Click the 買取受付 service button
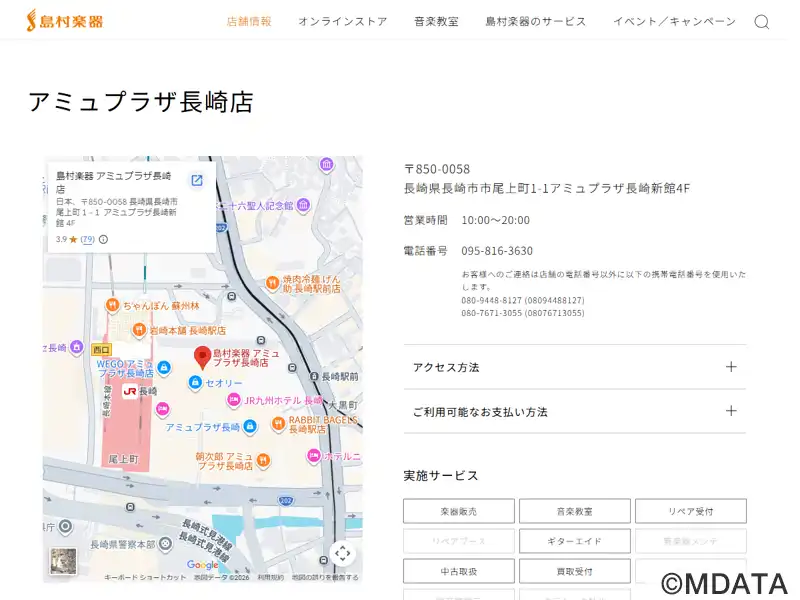The height and width of the screenshot is (600, 800). 574,571
